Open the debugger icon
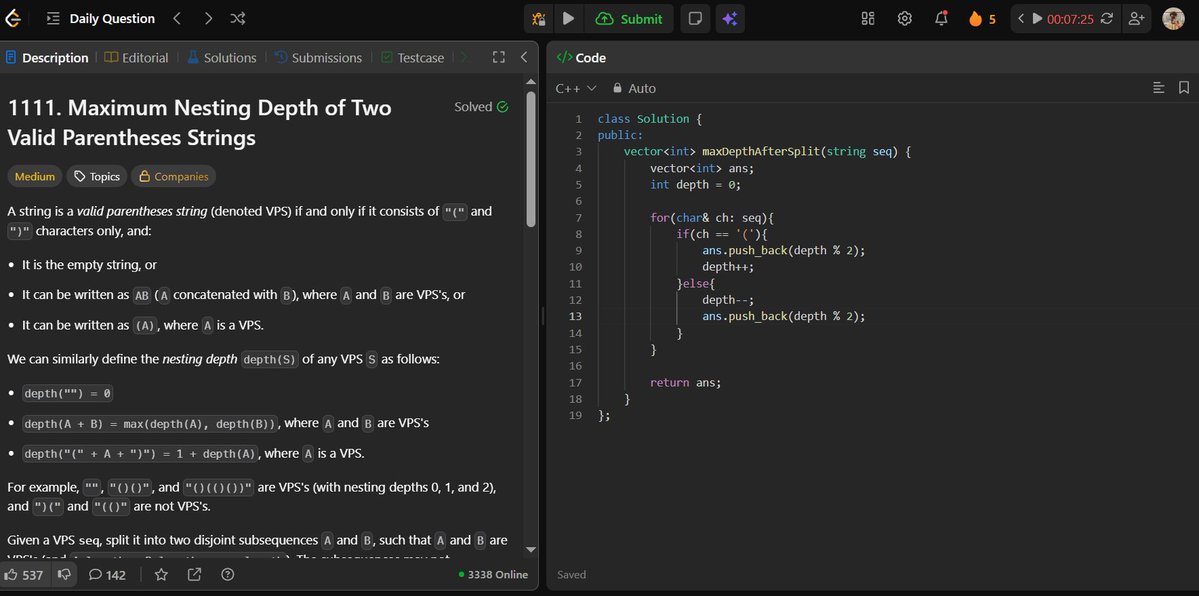The image size is (1199, 596). [538, 19]
